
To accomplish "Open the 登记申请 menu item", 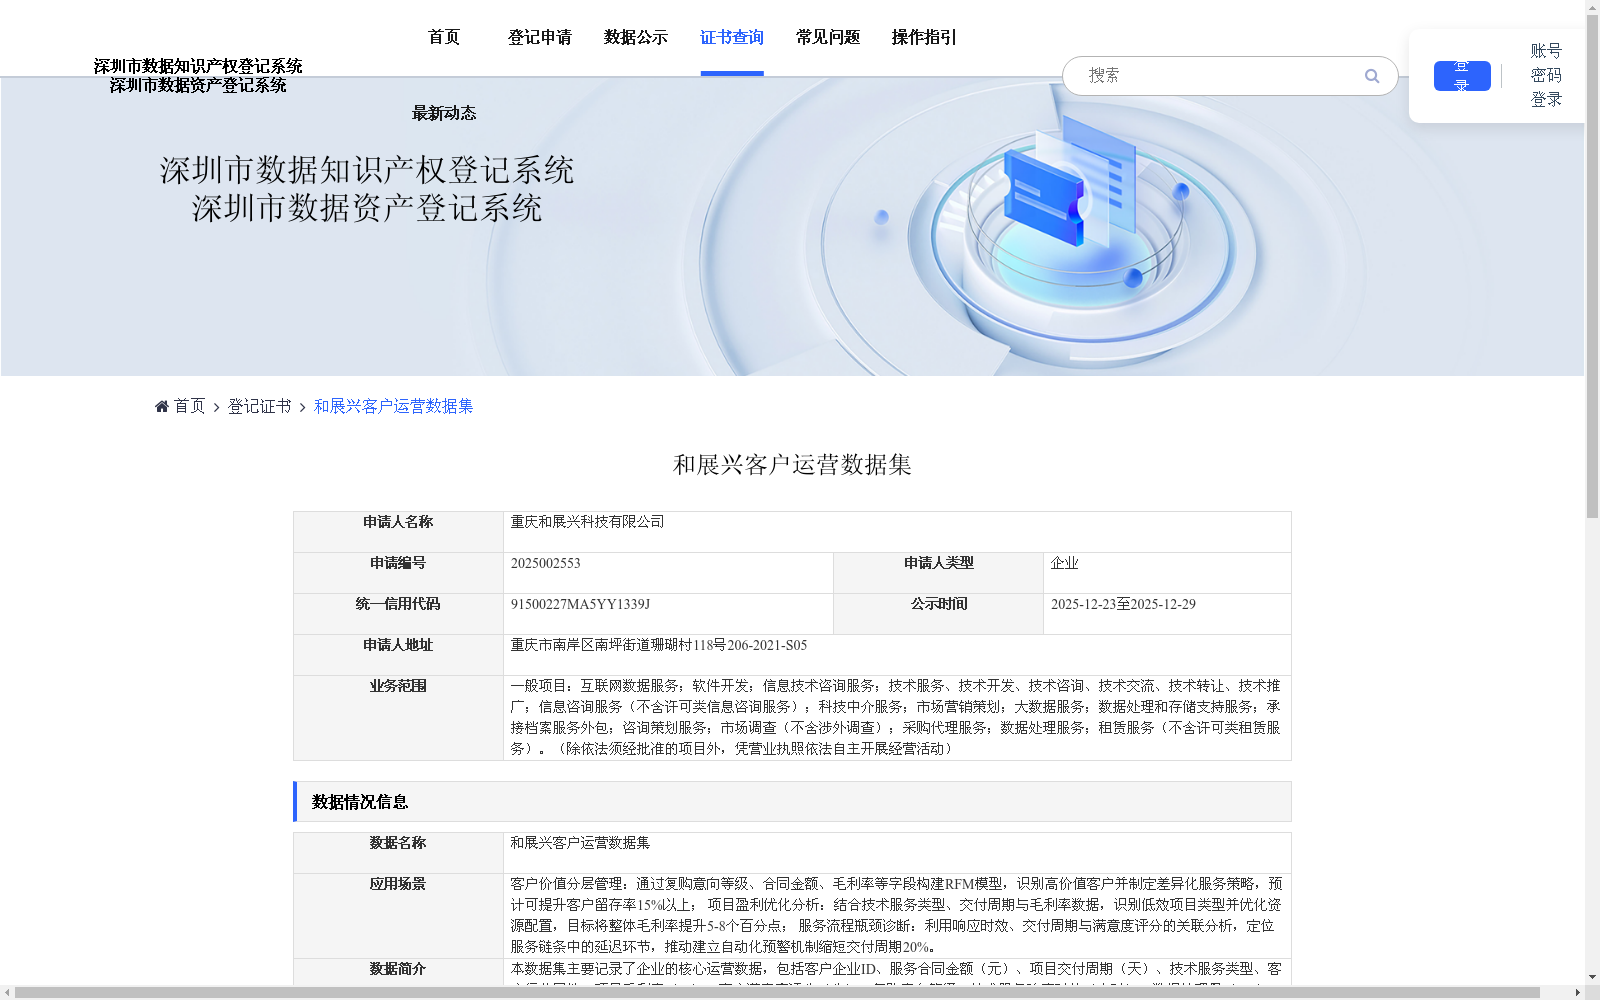I will pyautogui.click(x=540, y=37).
